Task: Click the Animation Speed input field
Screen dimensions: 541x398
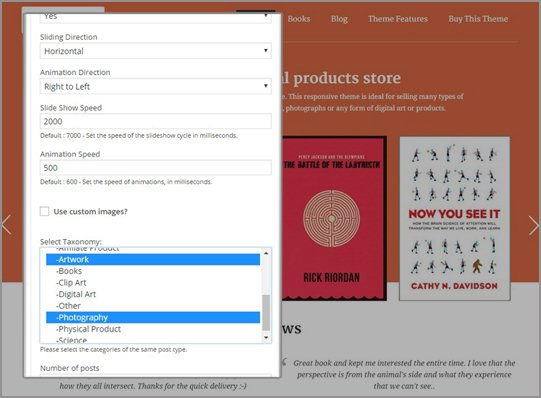Action: coord(156,168)
